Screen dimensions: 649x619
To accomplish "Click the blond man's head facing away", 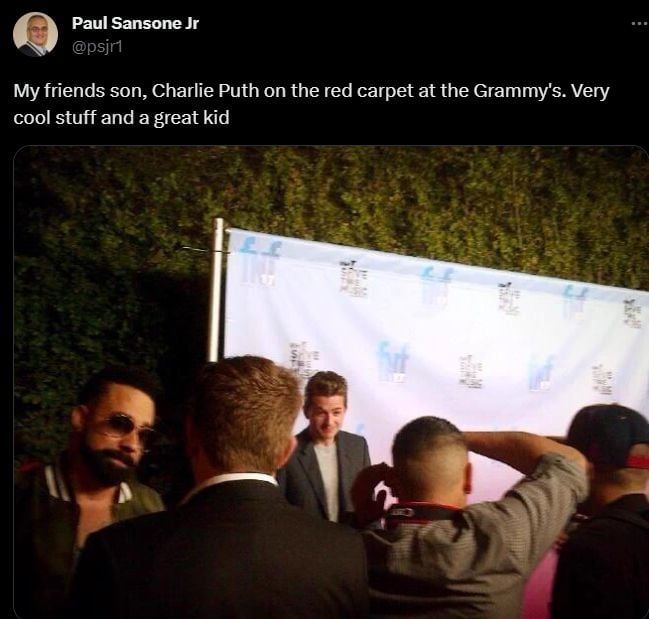I will 245,414.
